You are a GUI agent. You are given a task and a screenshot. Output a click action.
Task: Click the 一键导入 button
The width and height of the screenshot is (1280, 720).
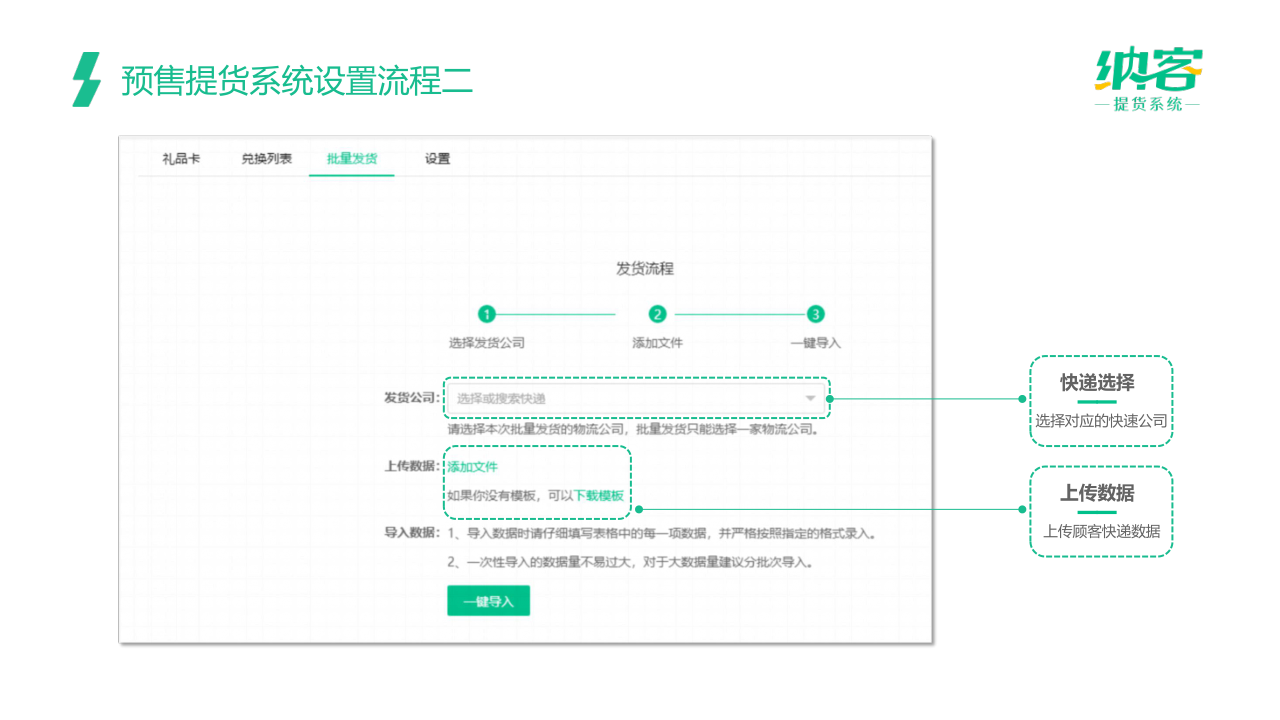(488, 601)
